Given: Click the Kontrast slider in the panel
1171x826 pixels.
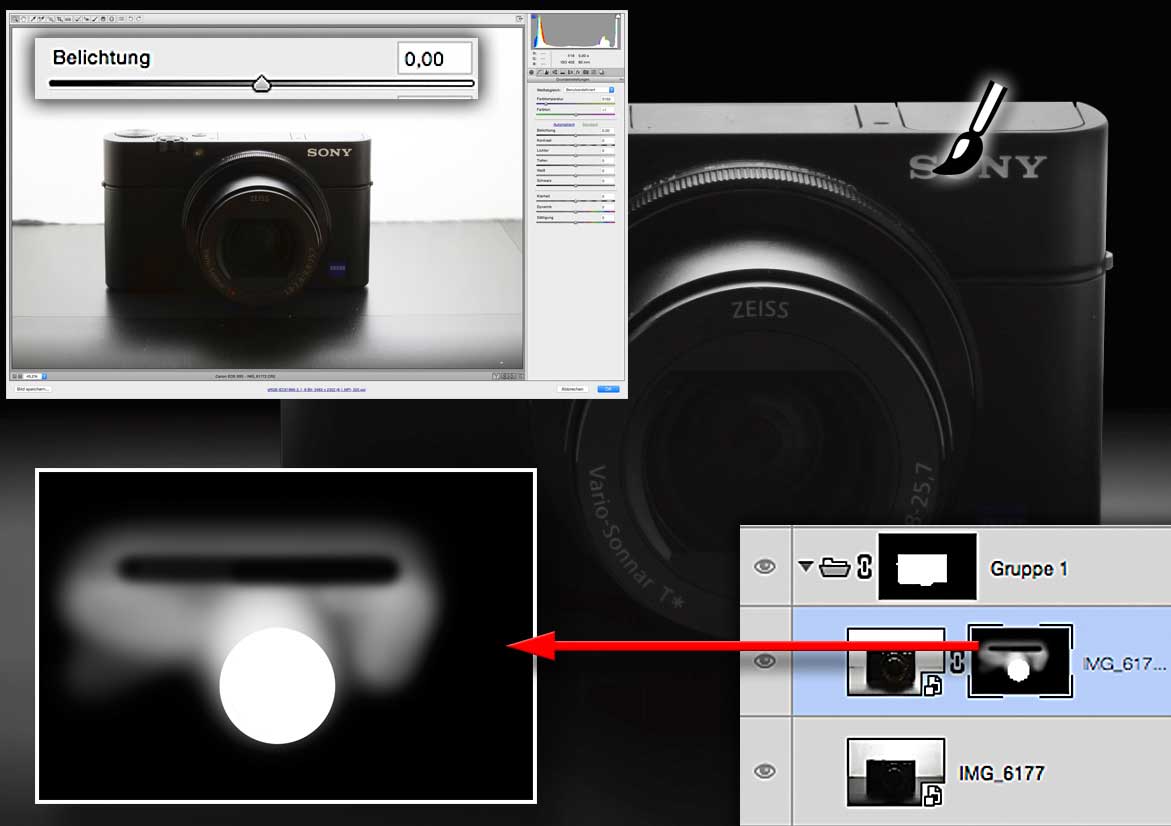Looking at the screenshot, I should click(575, 145).
